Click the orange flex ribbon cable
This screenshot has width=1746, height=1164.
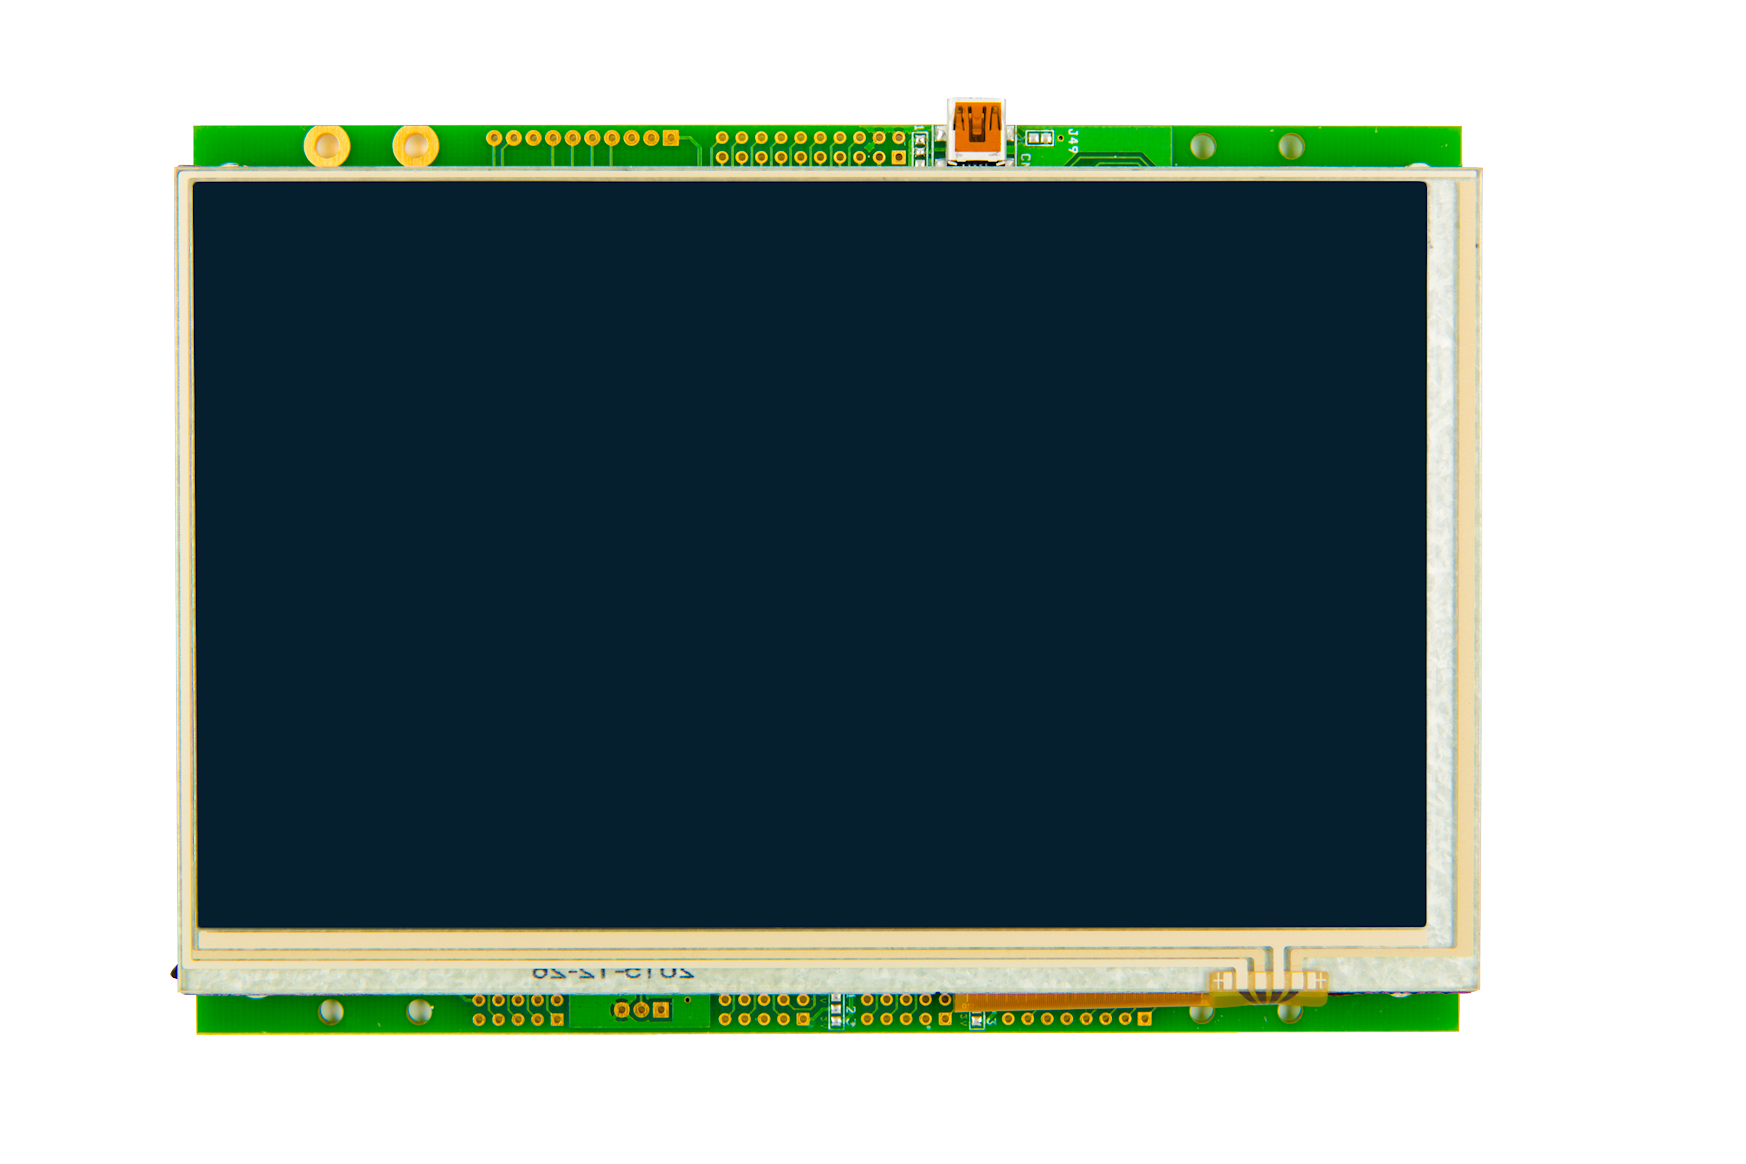[x=1080, y=1000]
